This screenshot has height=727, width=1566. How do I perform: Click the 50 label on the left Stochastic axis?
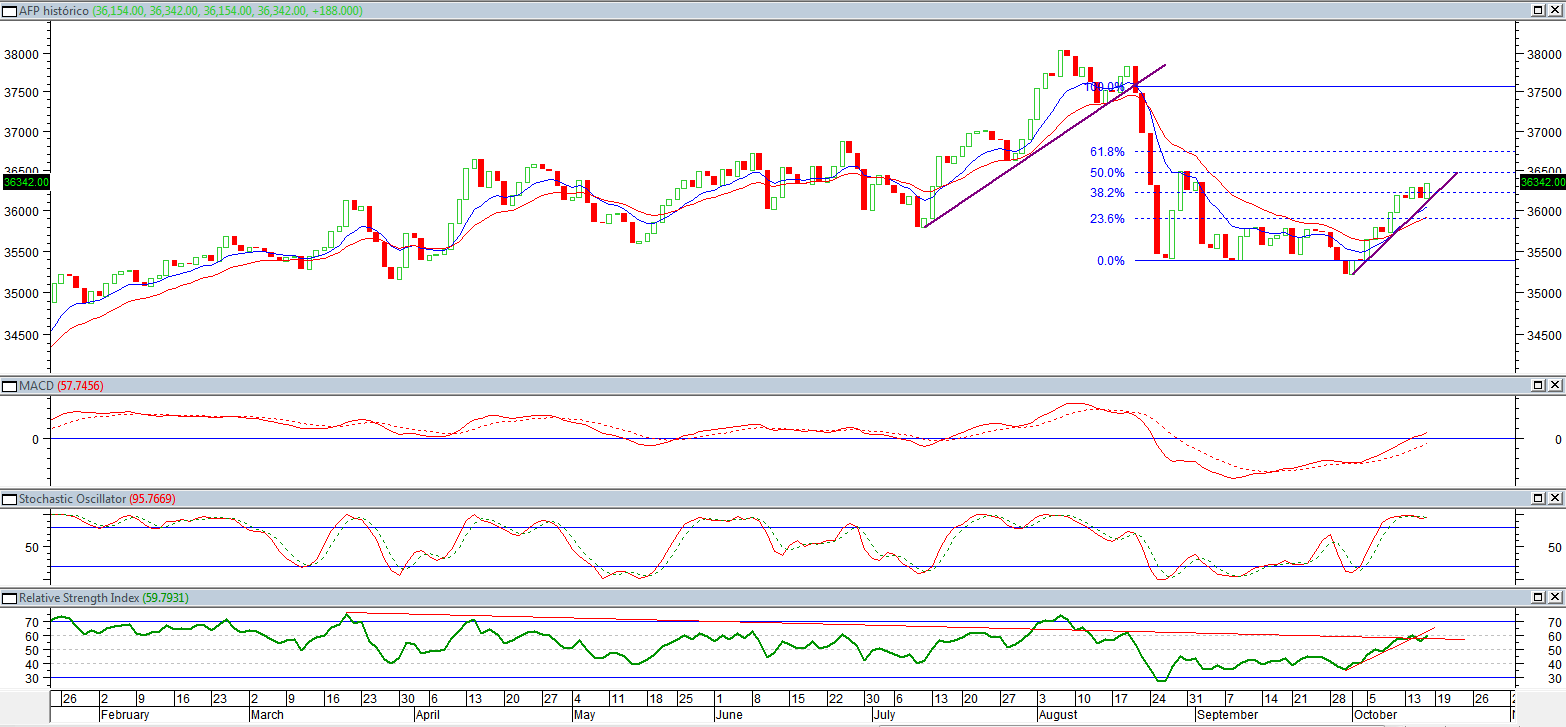32,547
